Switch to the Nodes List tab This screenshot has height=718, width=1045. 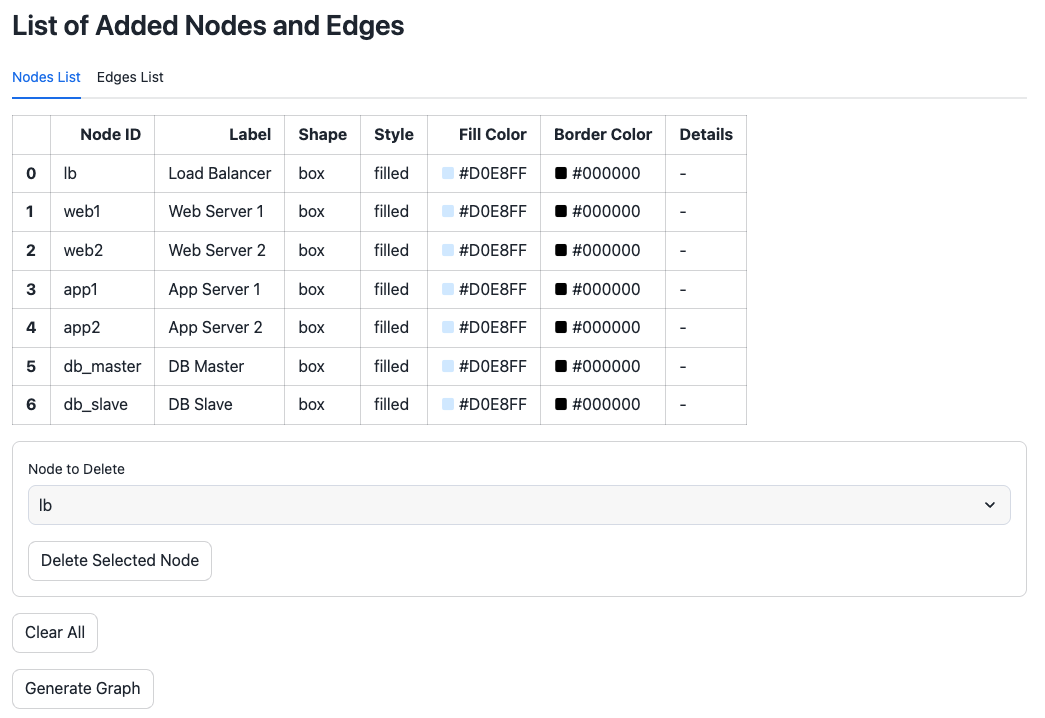(x=46, y=77)
